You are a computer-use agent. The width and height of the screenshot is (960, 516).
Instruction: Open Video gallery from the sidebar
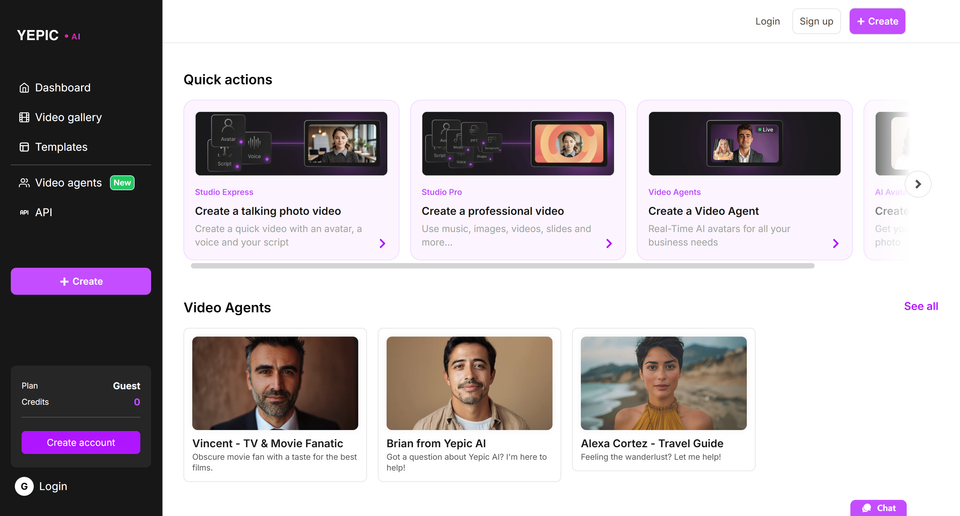pyautogui.click(x=68, y=118)
